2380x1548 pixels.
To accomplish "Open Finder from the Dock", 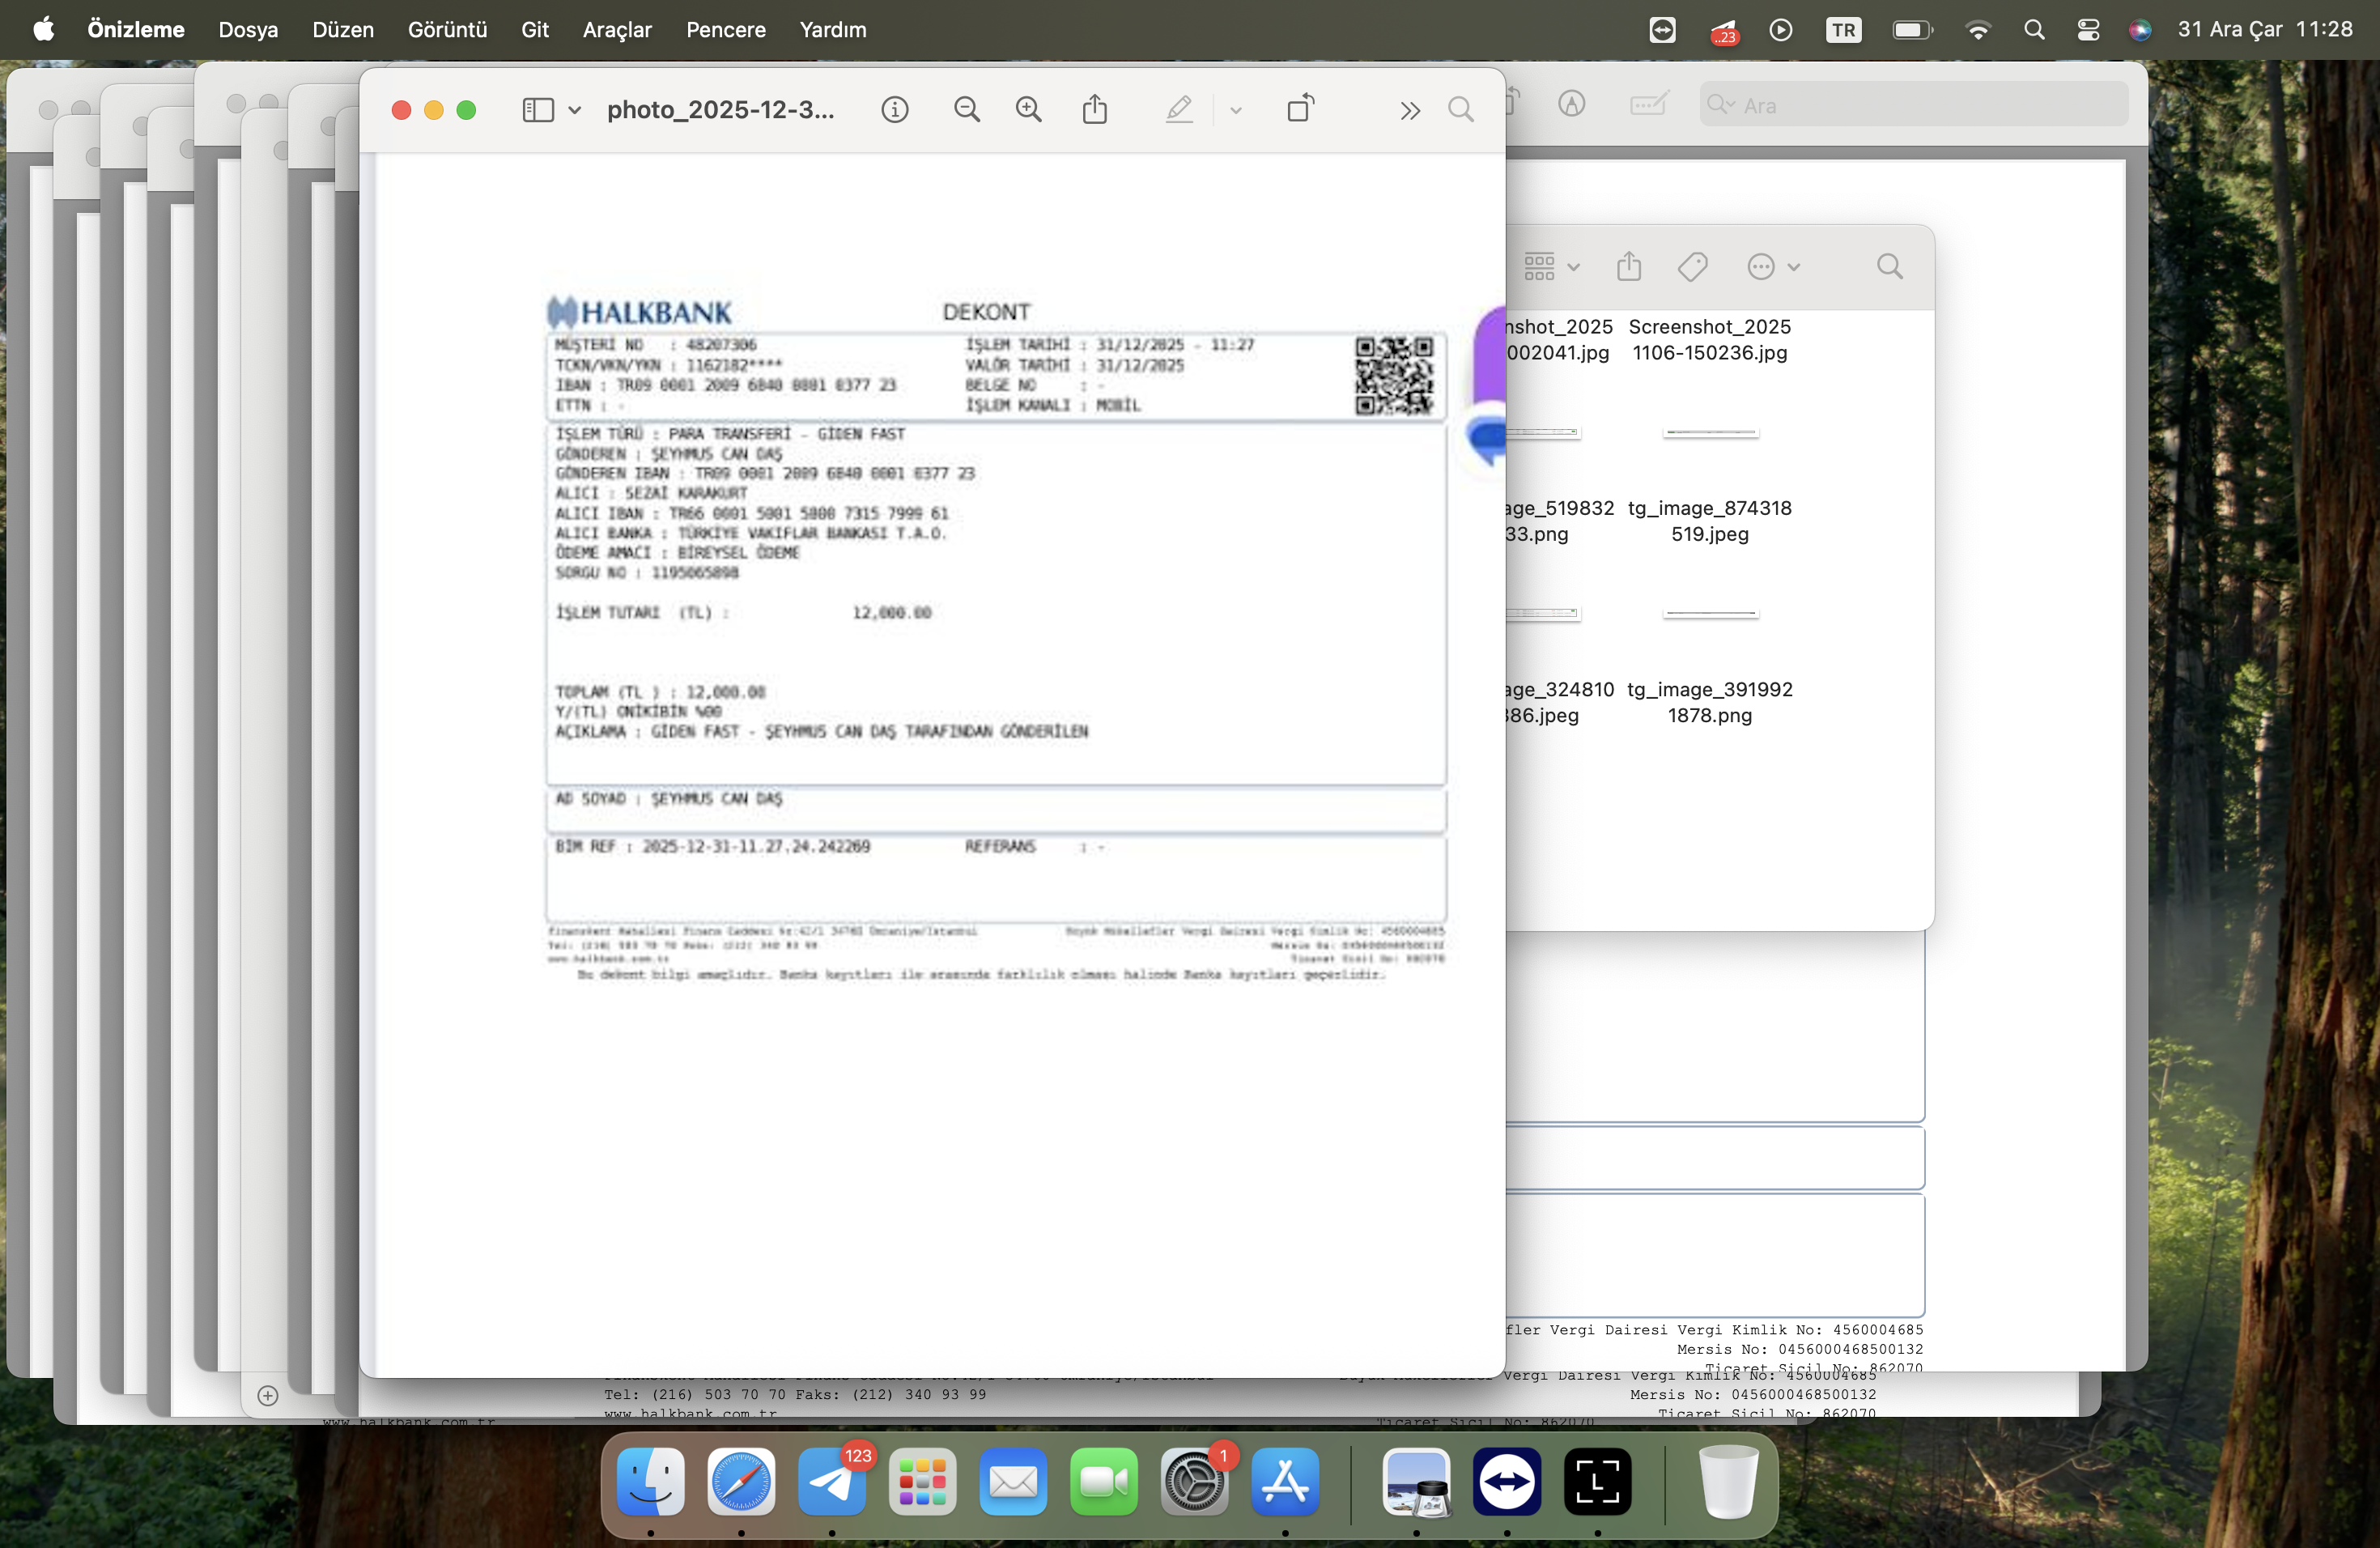I will coord(651,1481).
